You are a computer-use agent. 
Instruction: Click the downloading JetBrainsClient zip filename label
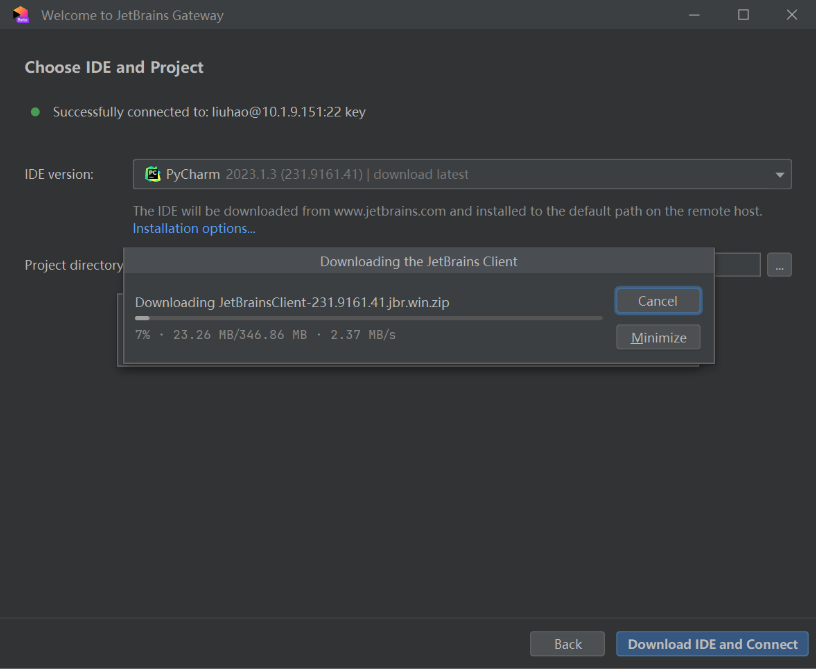click(x=299, y=302)
